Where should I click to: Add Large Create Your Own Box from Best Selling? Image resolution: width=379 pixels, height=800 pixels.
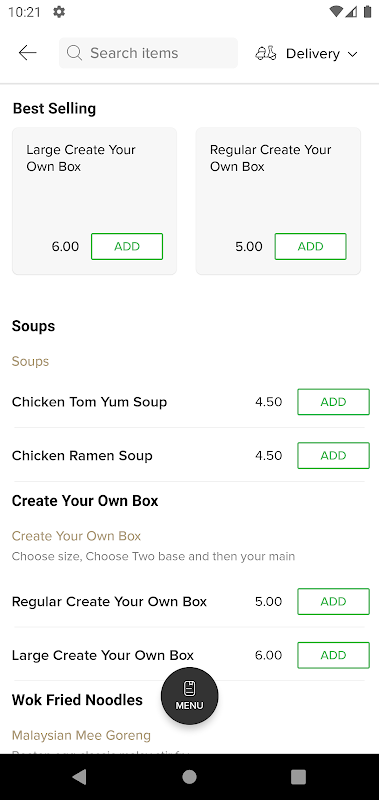pyautogui.click(x=127, y=246)
